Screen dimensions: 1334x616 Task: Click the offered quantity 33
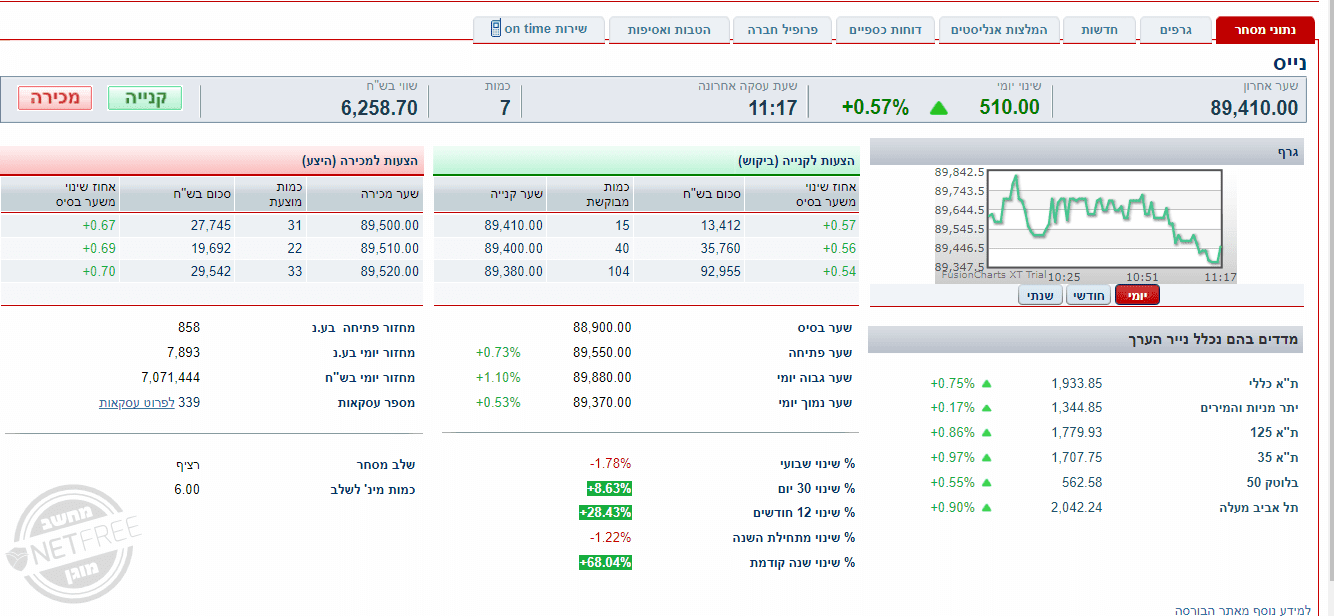(x=294, y=270)
